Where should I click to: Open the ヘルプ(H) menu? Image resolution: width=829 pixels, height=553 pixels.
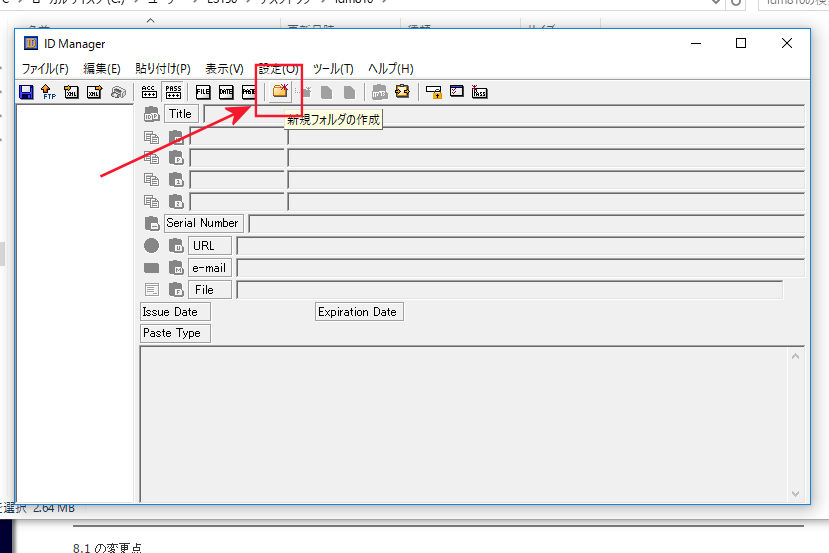coord(391,69)
